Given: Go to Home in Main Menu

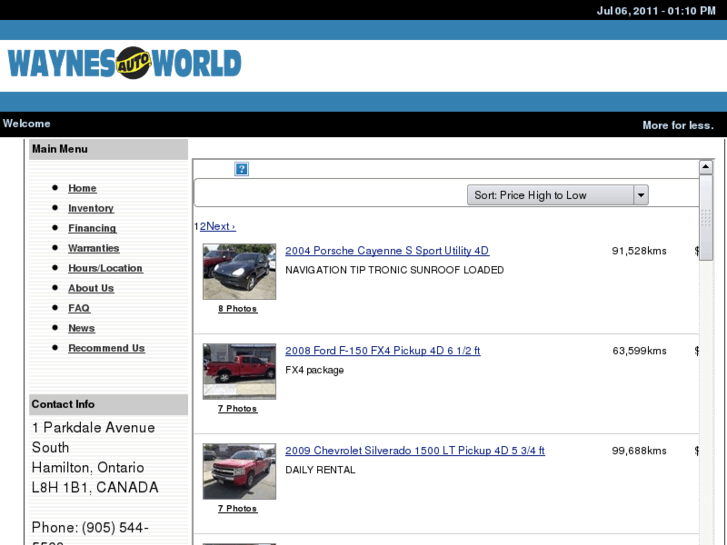Looking at the screenshot, I should 82,188.
